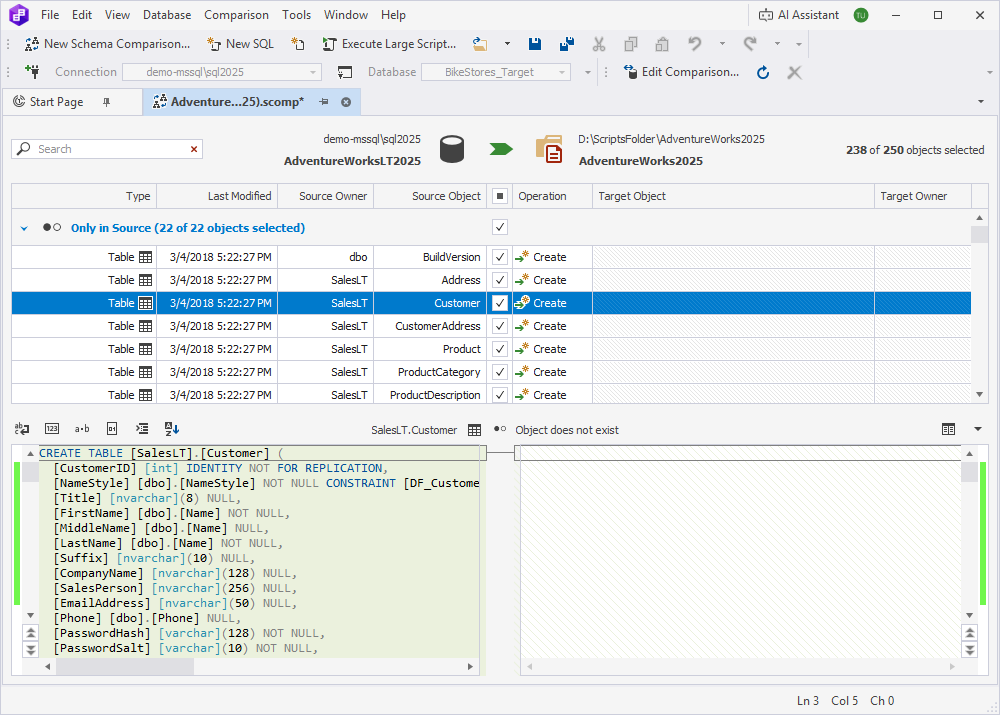Click the side-by-side layout view icon

pyautogui.click(x=948, y=429)
